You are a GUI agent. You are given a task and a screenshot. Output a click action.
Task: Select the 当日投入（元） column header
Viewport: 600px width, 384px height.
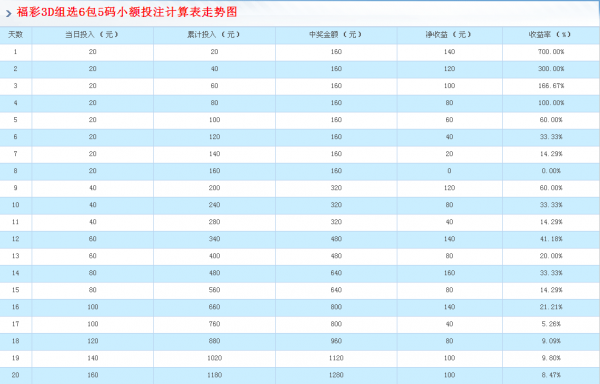click(92, 35)
